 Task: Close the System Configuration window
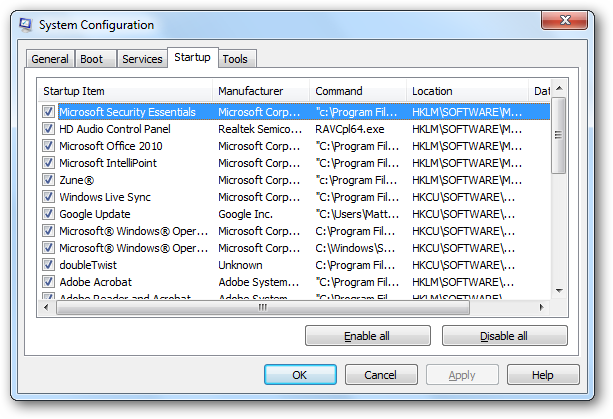(x=565, y=20)
